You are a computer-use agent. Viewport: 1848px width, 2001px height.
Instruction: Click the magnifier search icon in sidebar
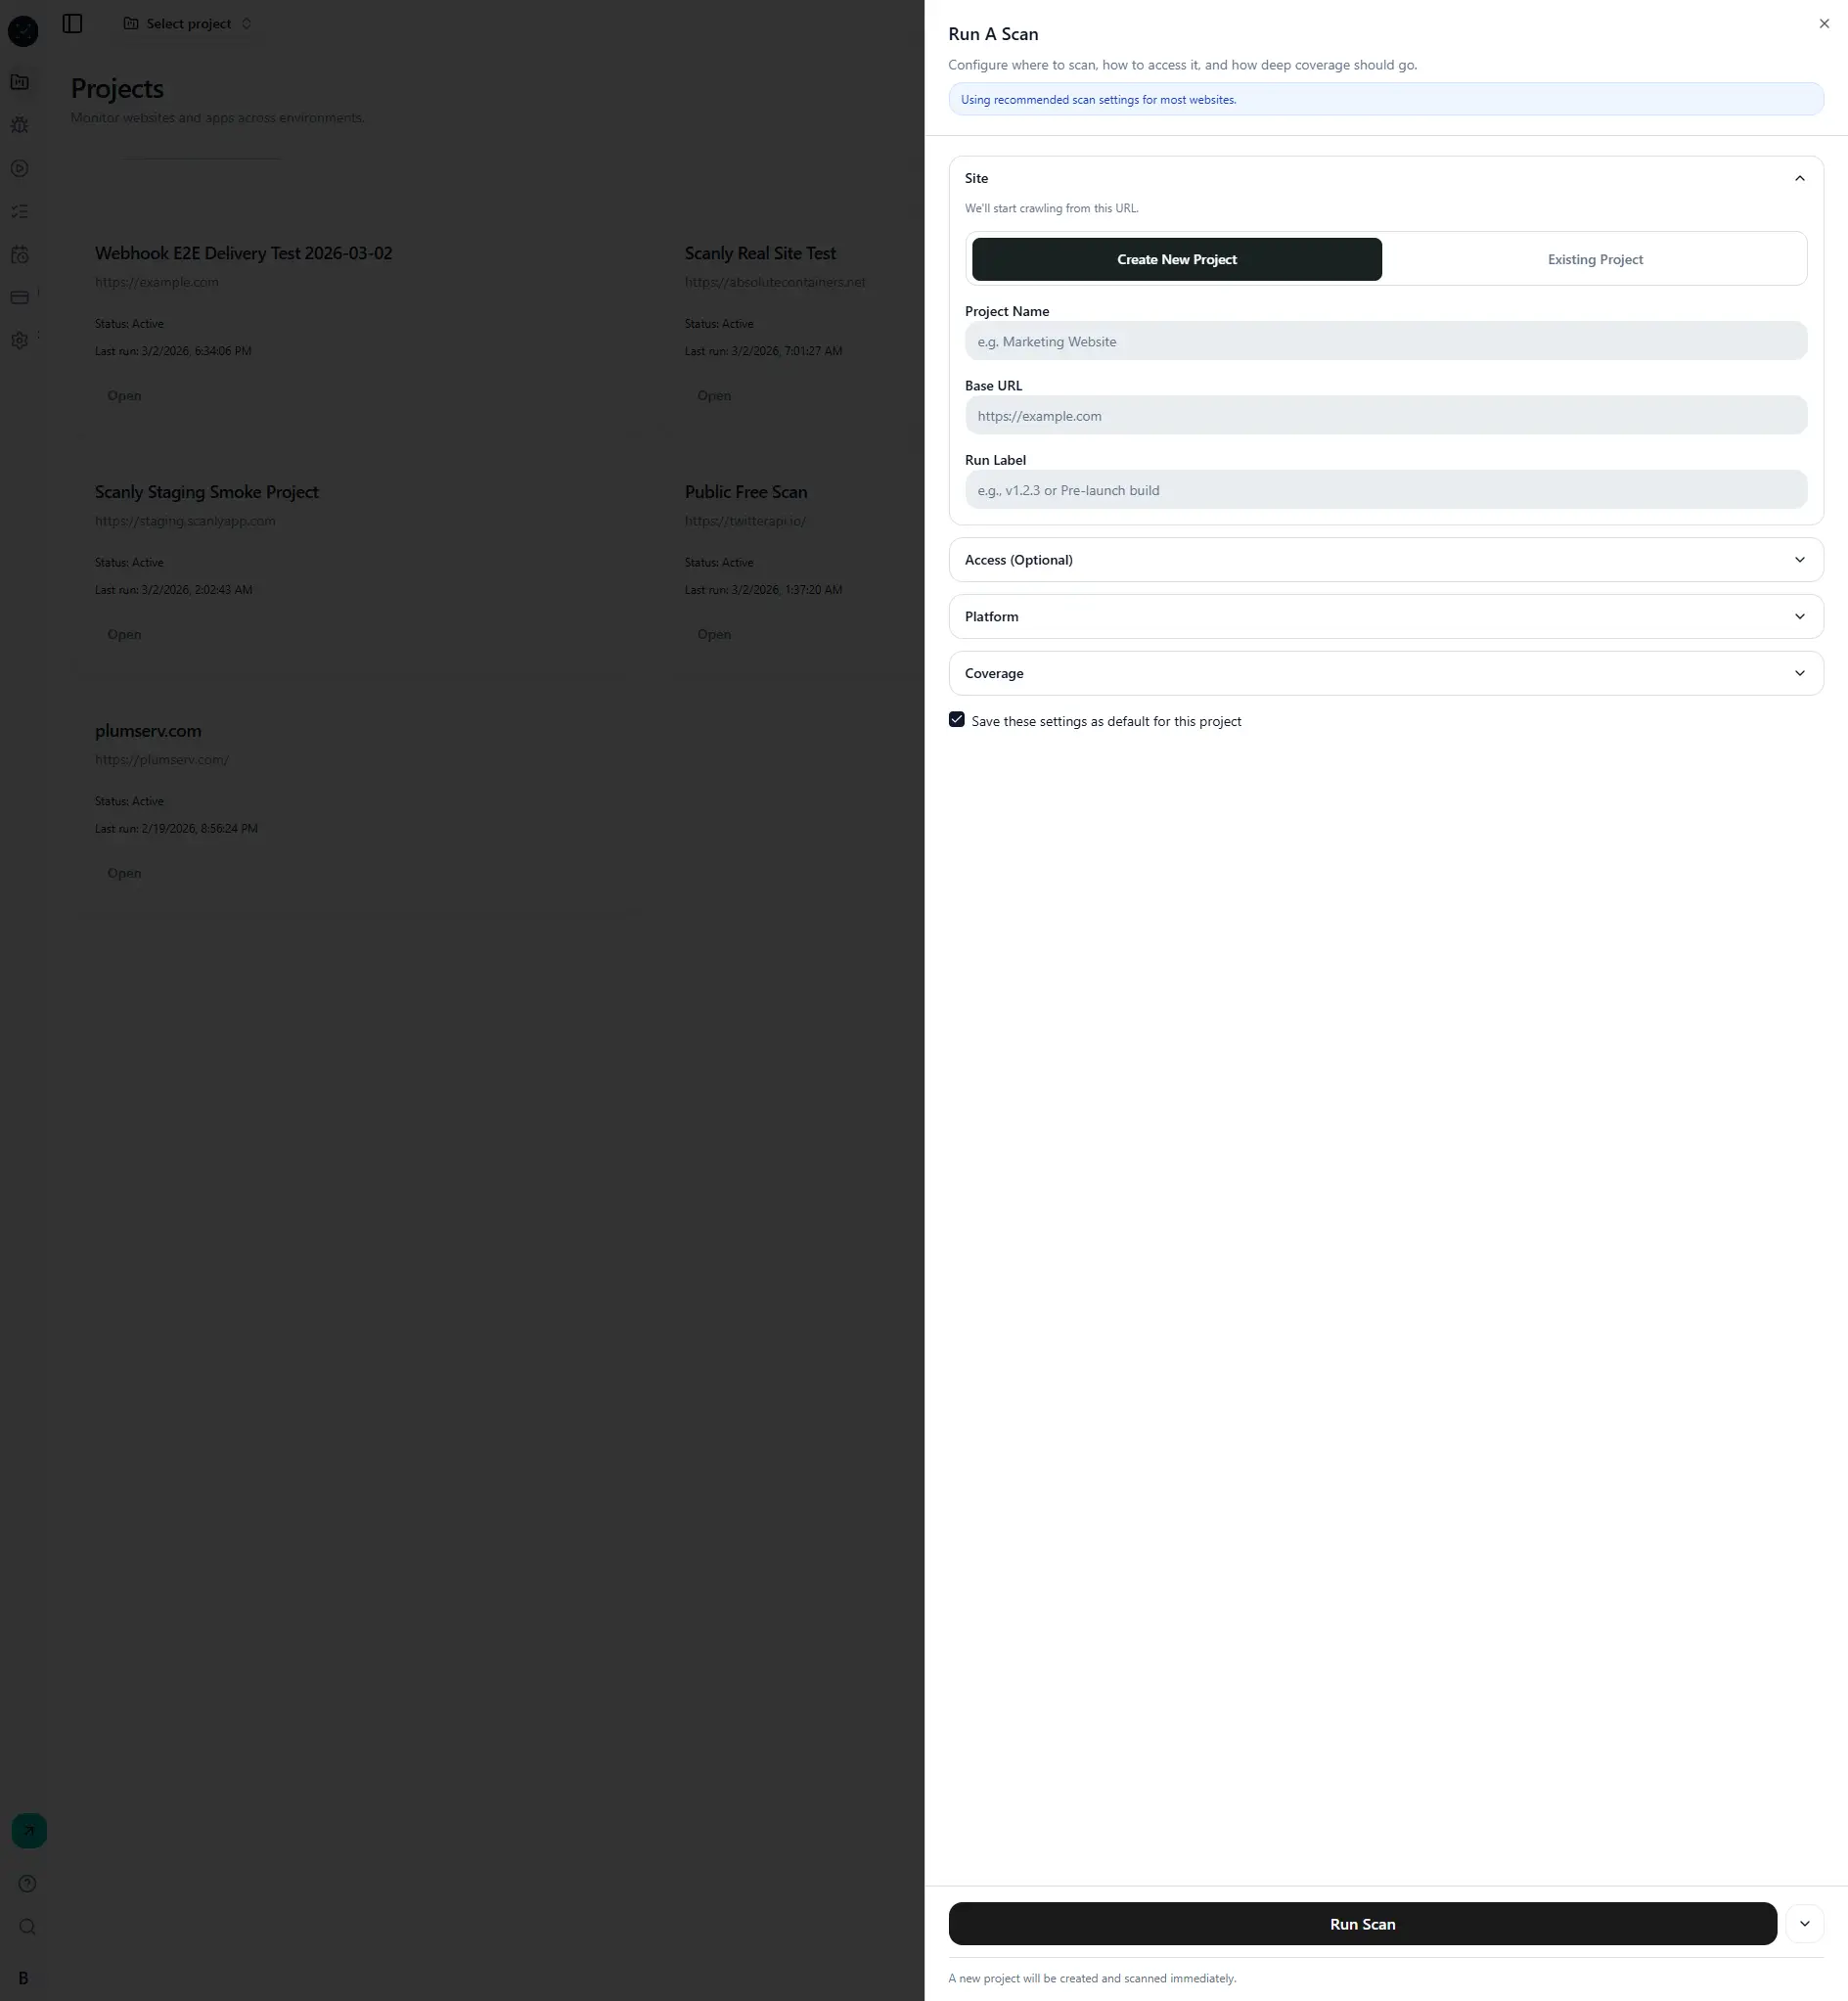coord(27,1926)
